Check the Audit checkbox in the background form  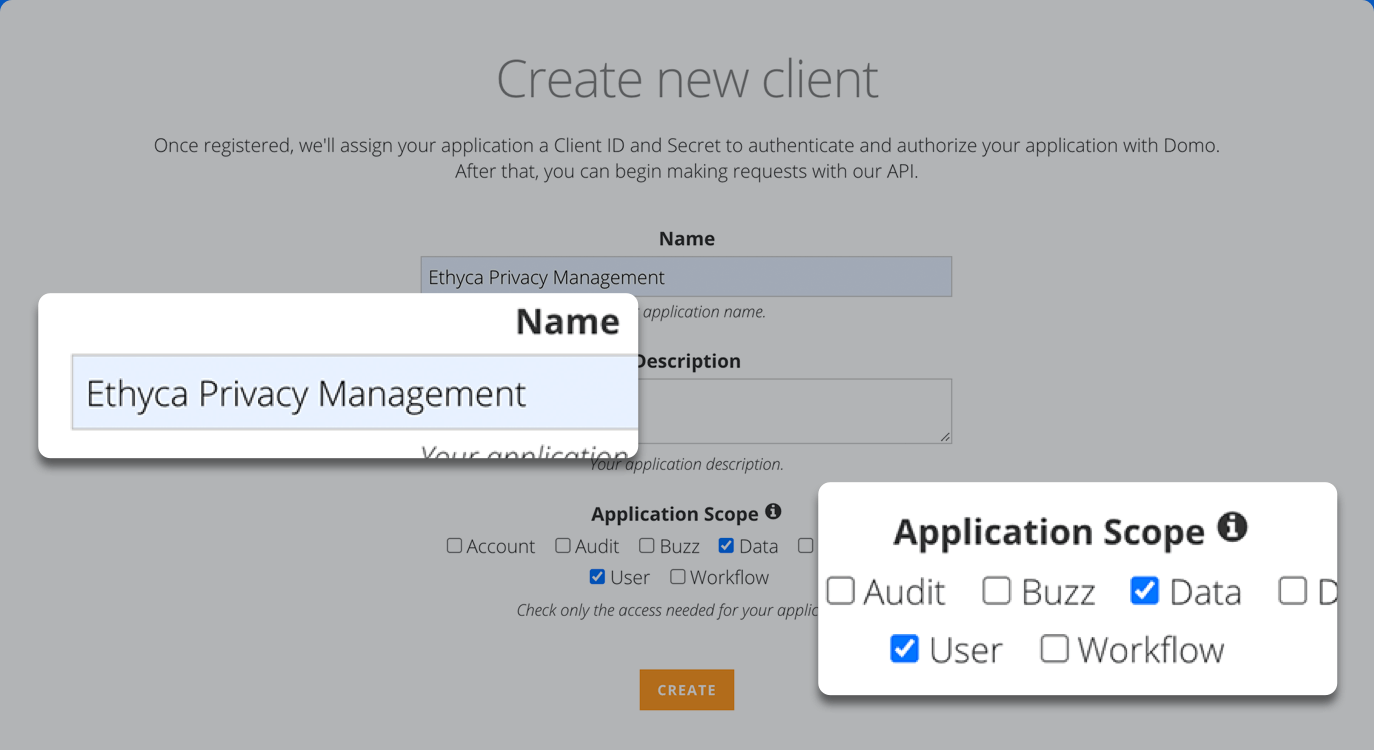[x=563, y=545]
